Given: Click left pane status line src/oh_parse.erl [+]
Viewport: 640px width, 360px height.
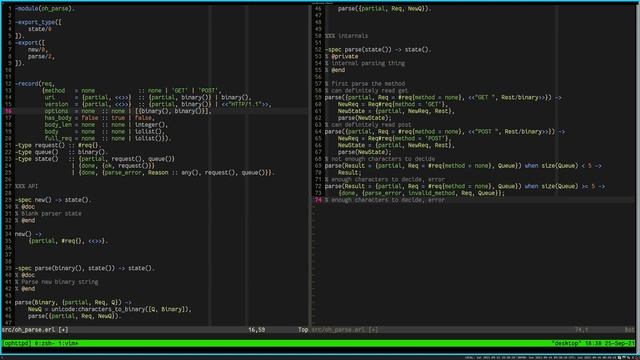Looking at the screenshot, I should (x=35, y=329).
